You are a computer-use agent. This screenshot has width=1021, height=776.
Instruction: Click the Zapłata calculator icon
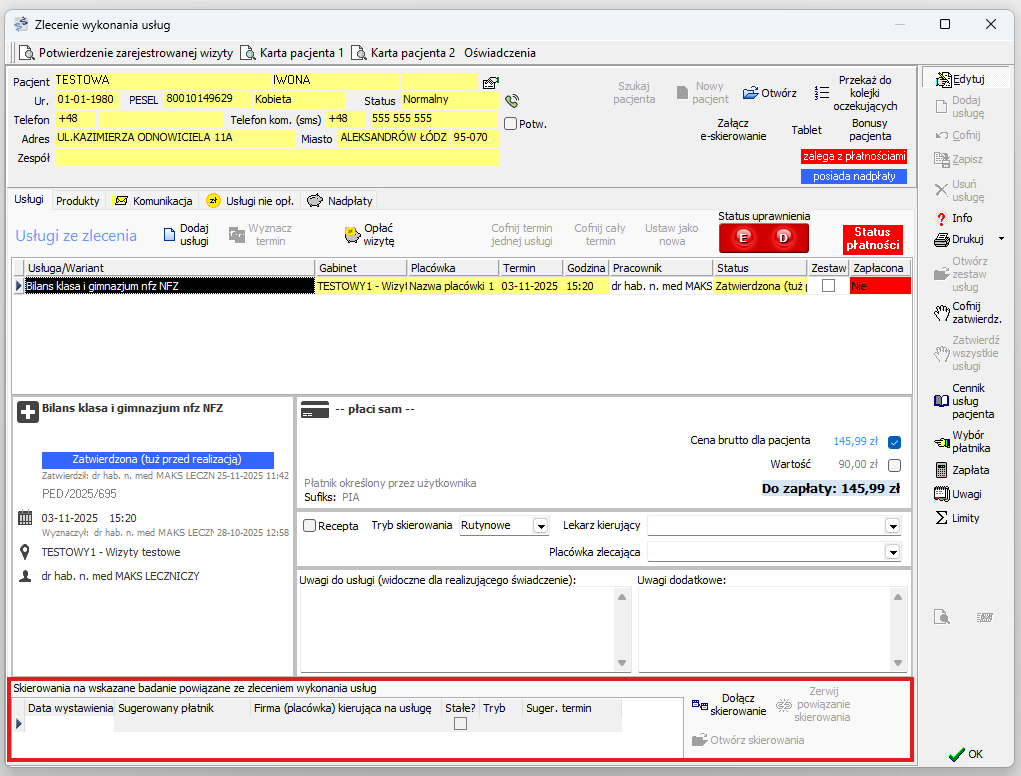941,470
